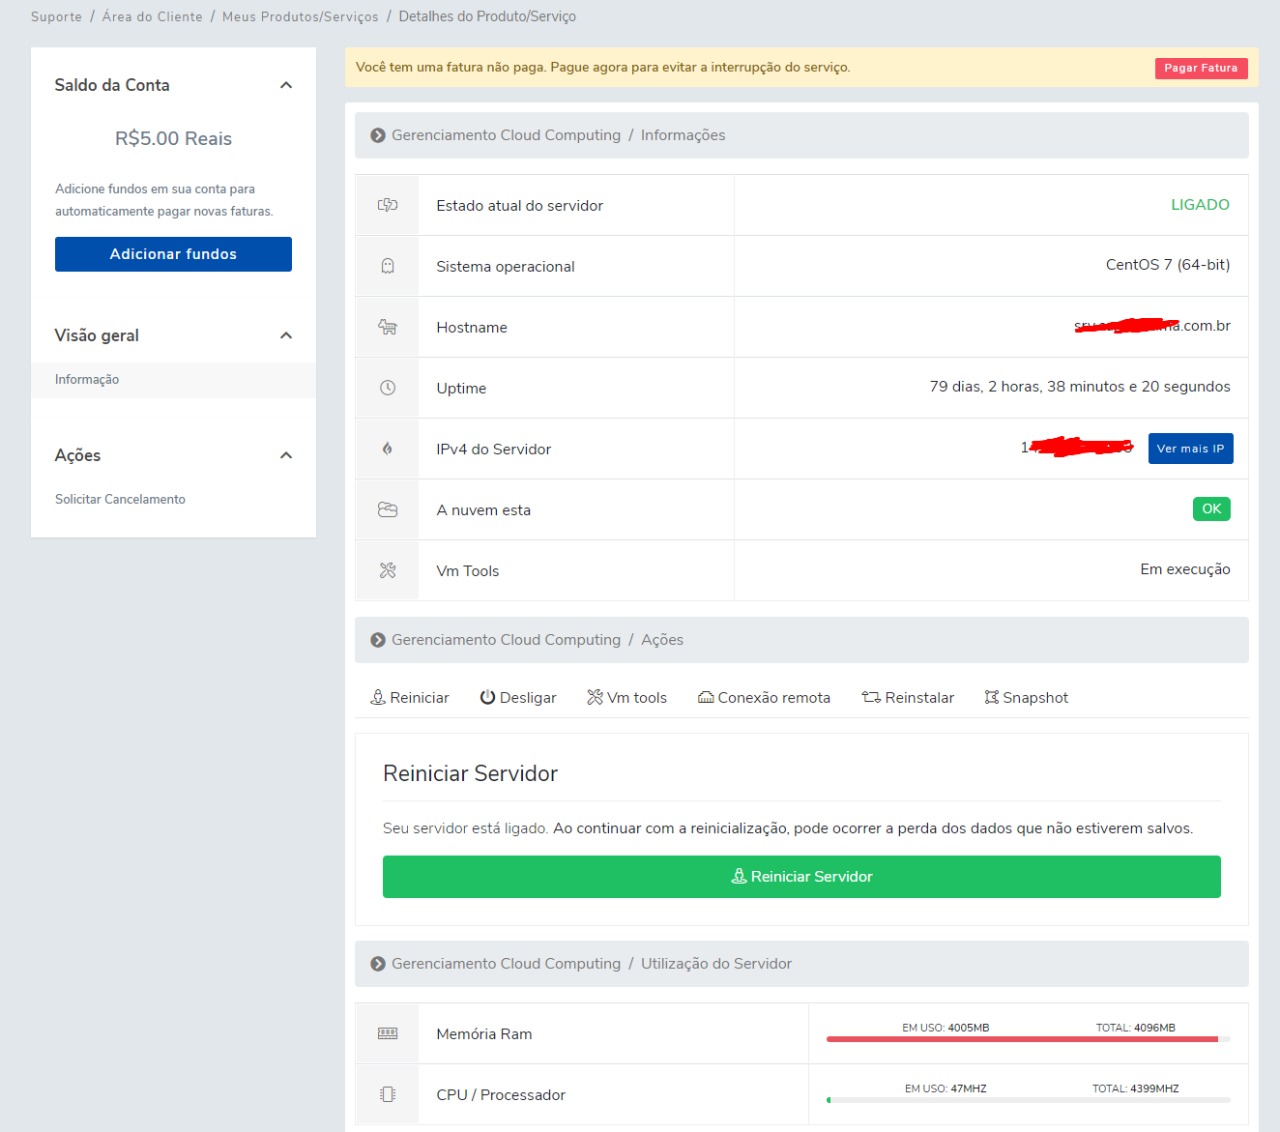
Task: Click the 'Reiniciar Servidor' heading
Action: [x=470, y=774]
